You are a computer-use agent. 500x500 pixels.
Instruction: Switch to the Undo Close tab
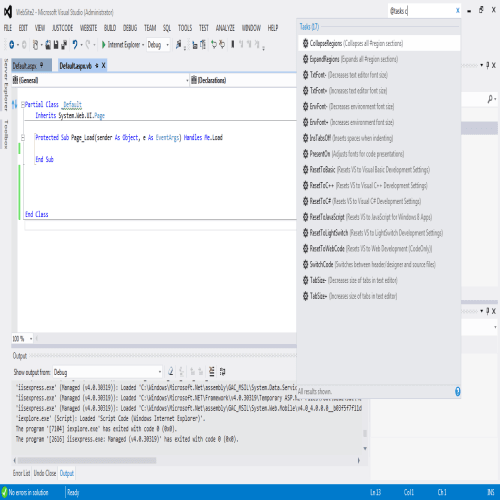tap(45, 473)
